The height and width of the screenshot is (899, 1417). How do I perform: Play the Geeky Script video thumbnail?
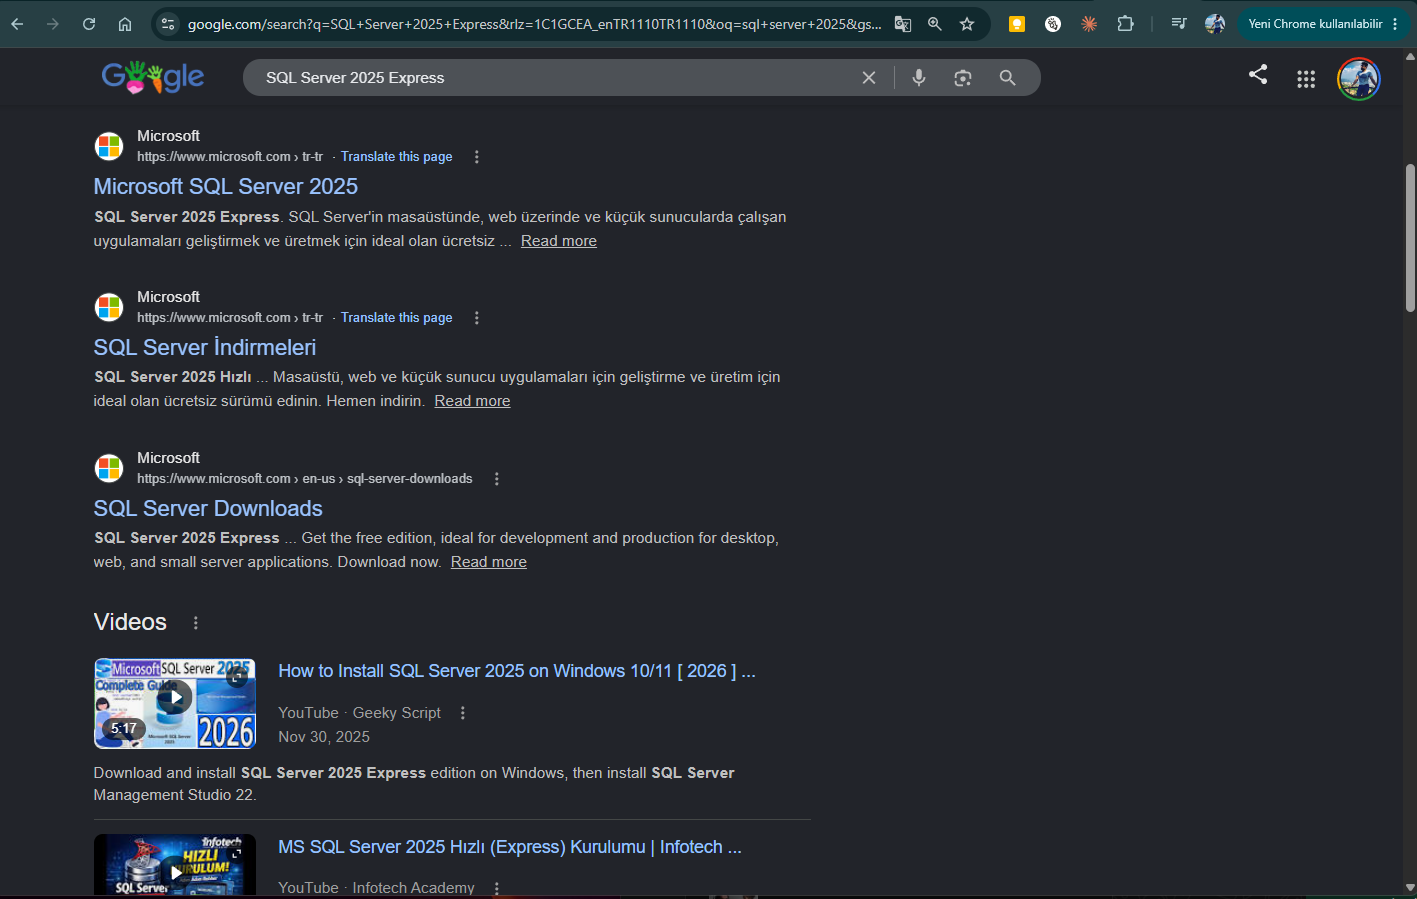(x=175, y=703)
